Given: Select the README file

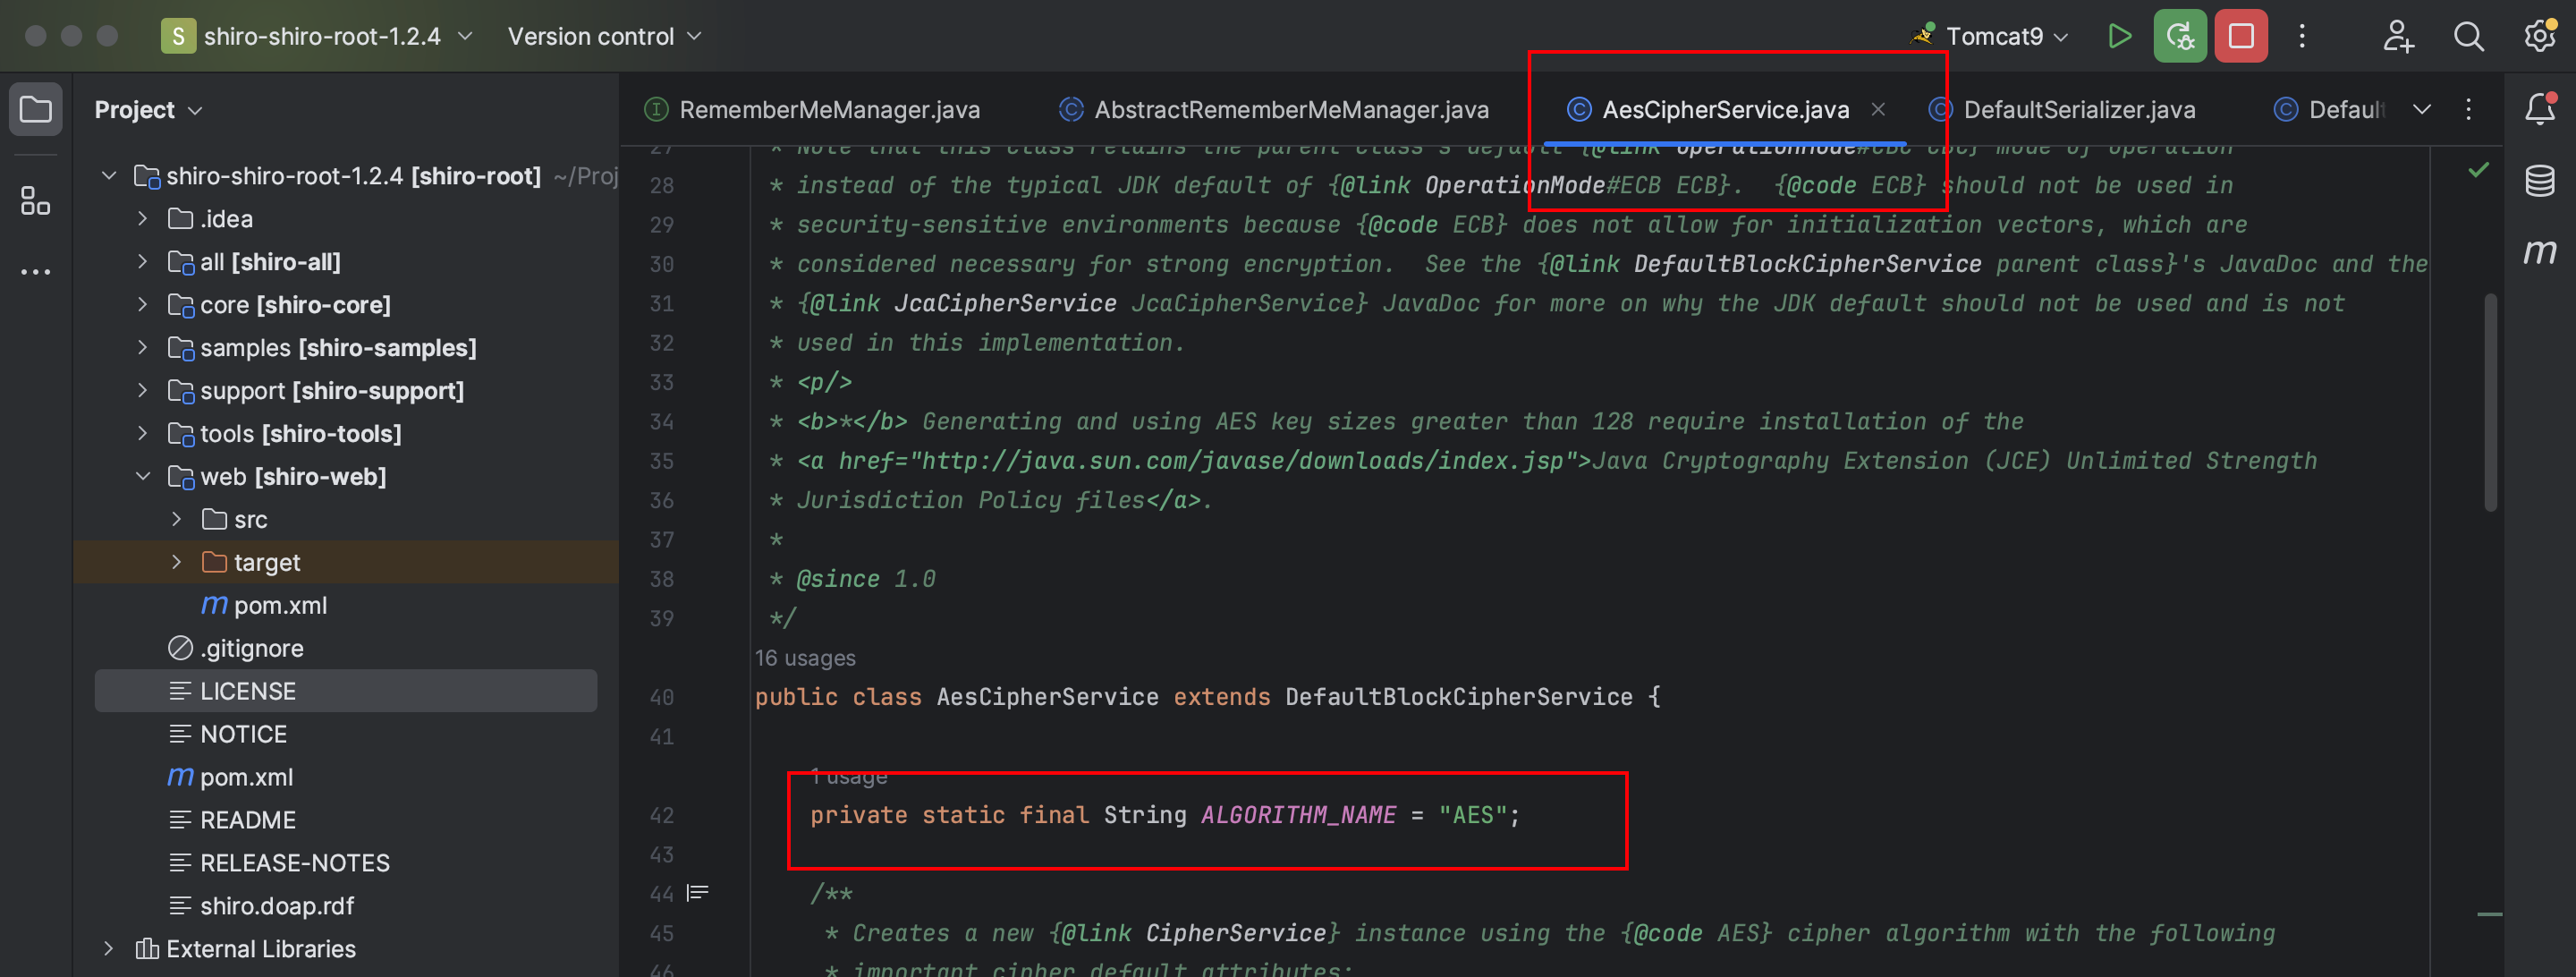Looking at the screenshot, I should coord(233,821).
